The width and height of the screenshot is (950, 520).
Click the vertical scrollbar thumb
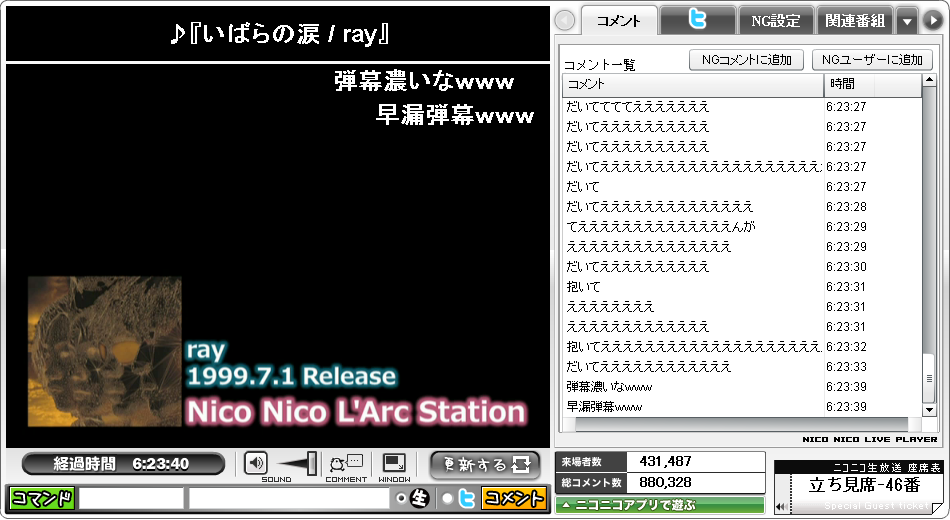[x=929, y=378]
